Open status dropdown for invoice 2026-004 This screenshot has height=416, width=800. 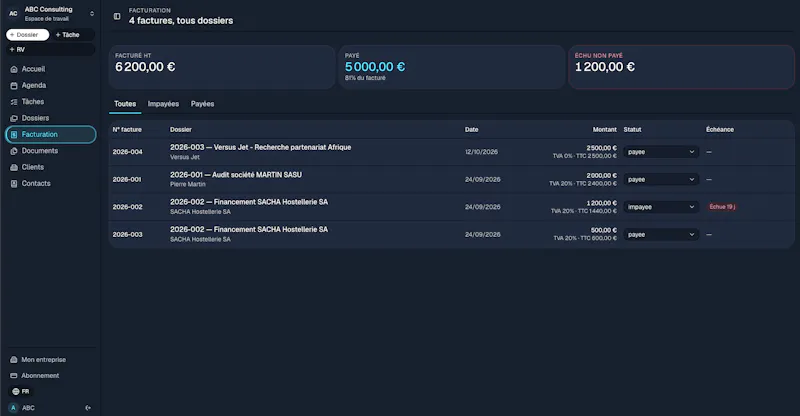point(661,152)
